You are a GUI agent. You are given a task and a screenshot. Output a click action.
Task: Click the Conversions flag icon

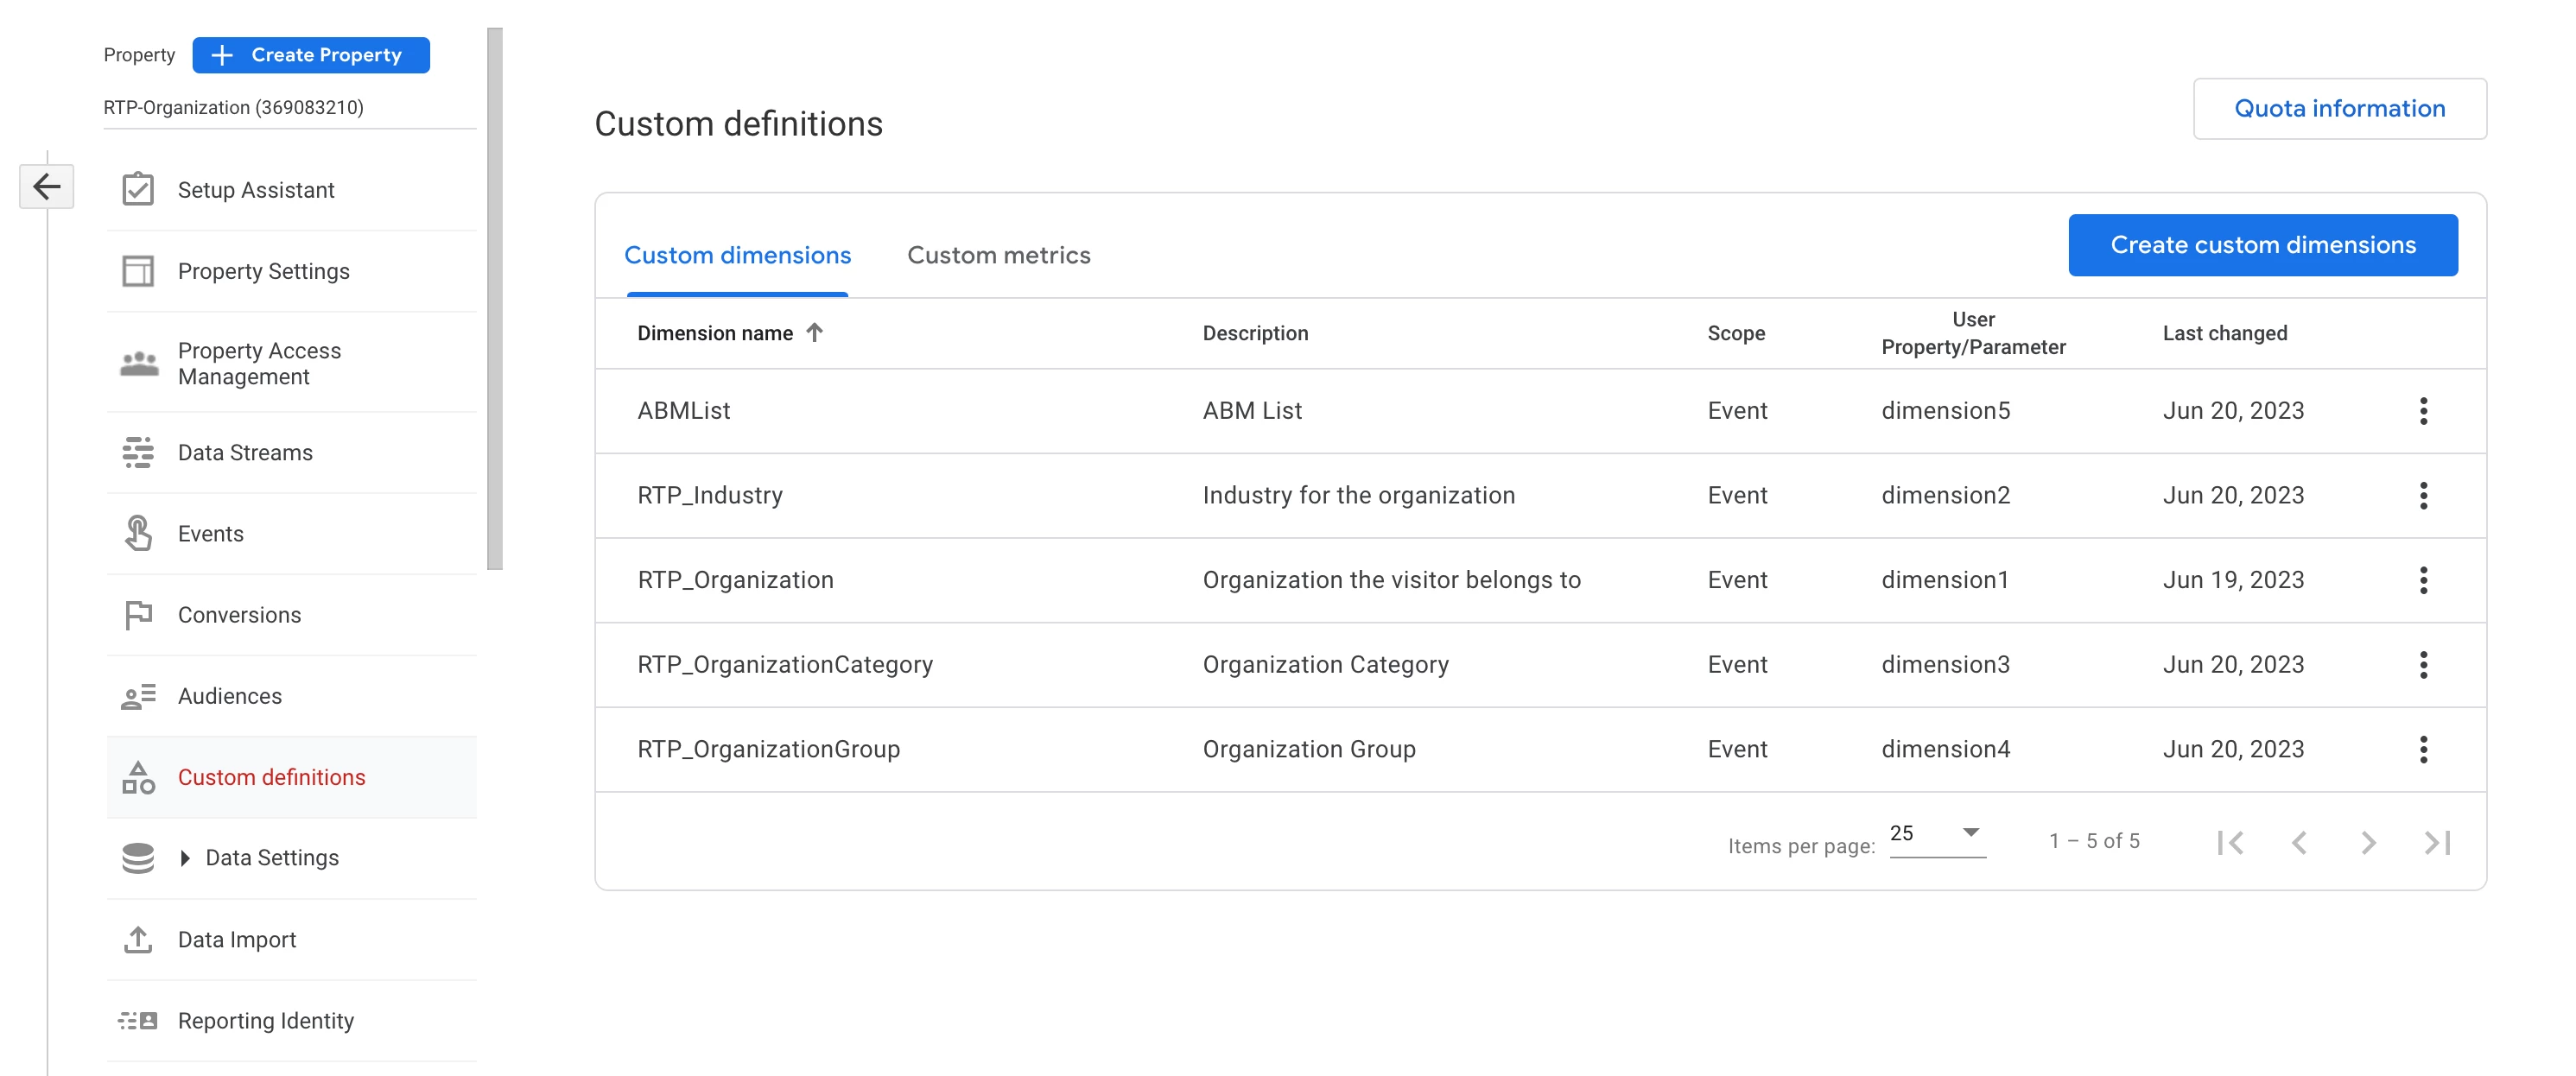[138, 614]
